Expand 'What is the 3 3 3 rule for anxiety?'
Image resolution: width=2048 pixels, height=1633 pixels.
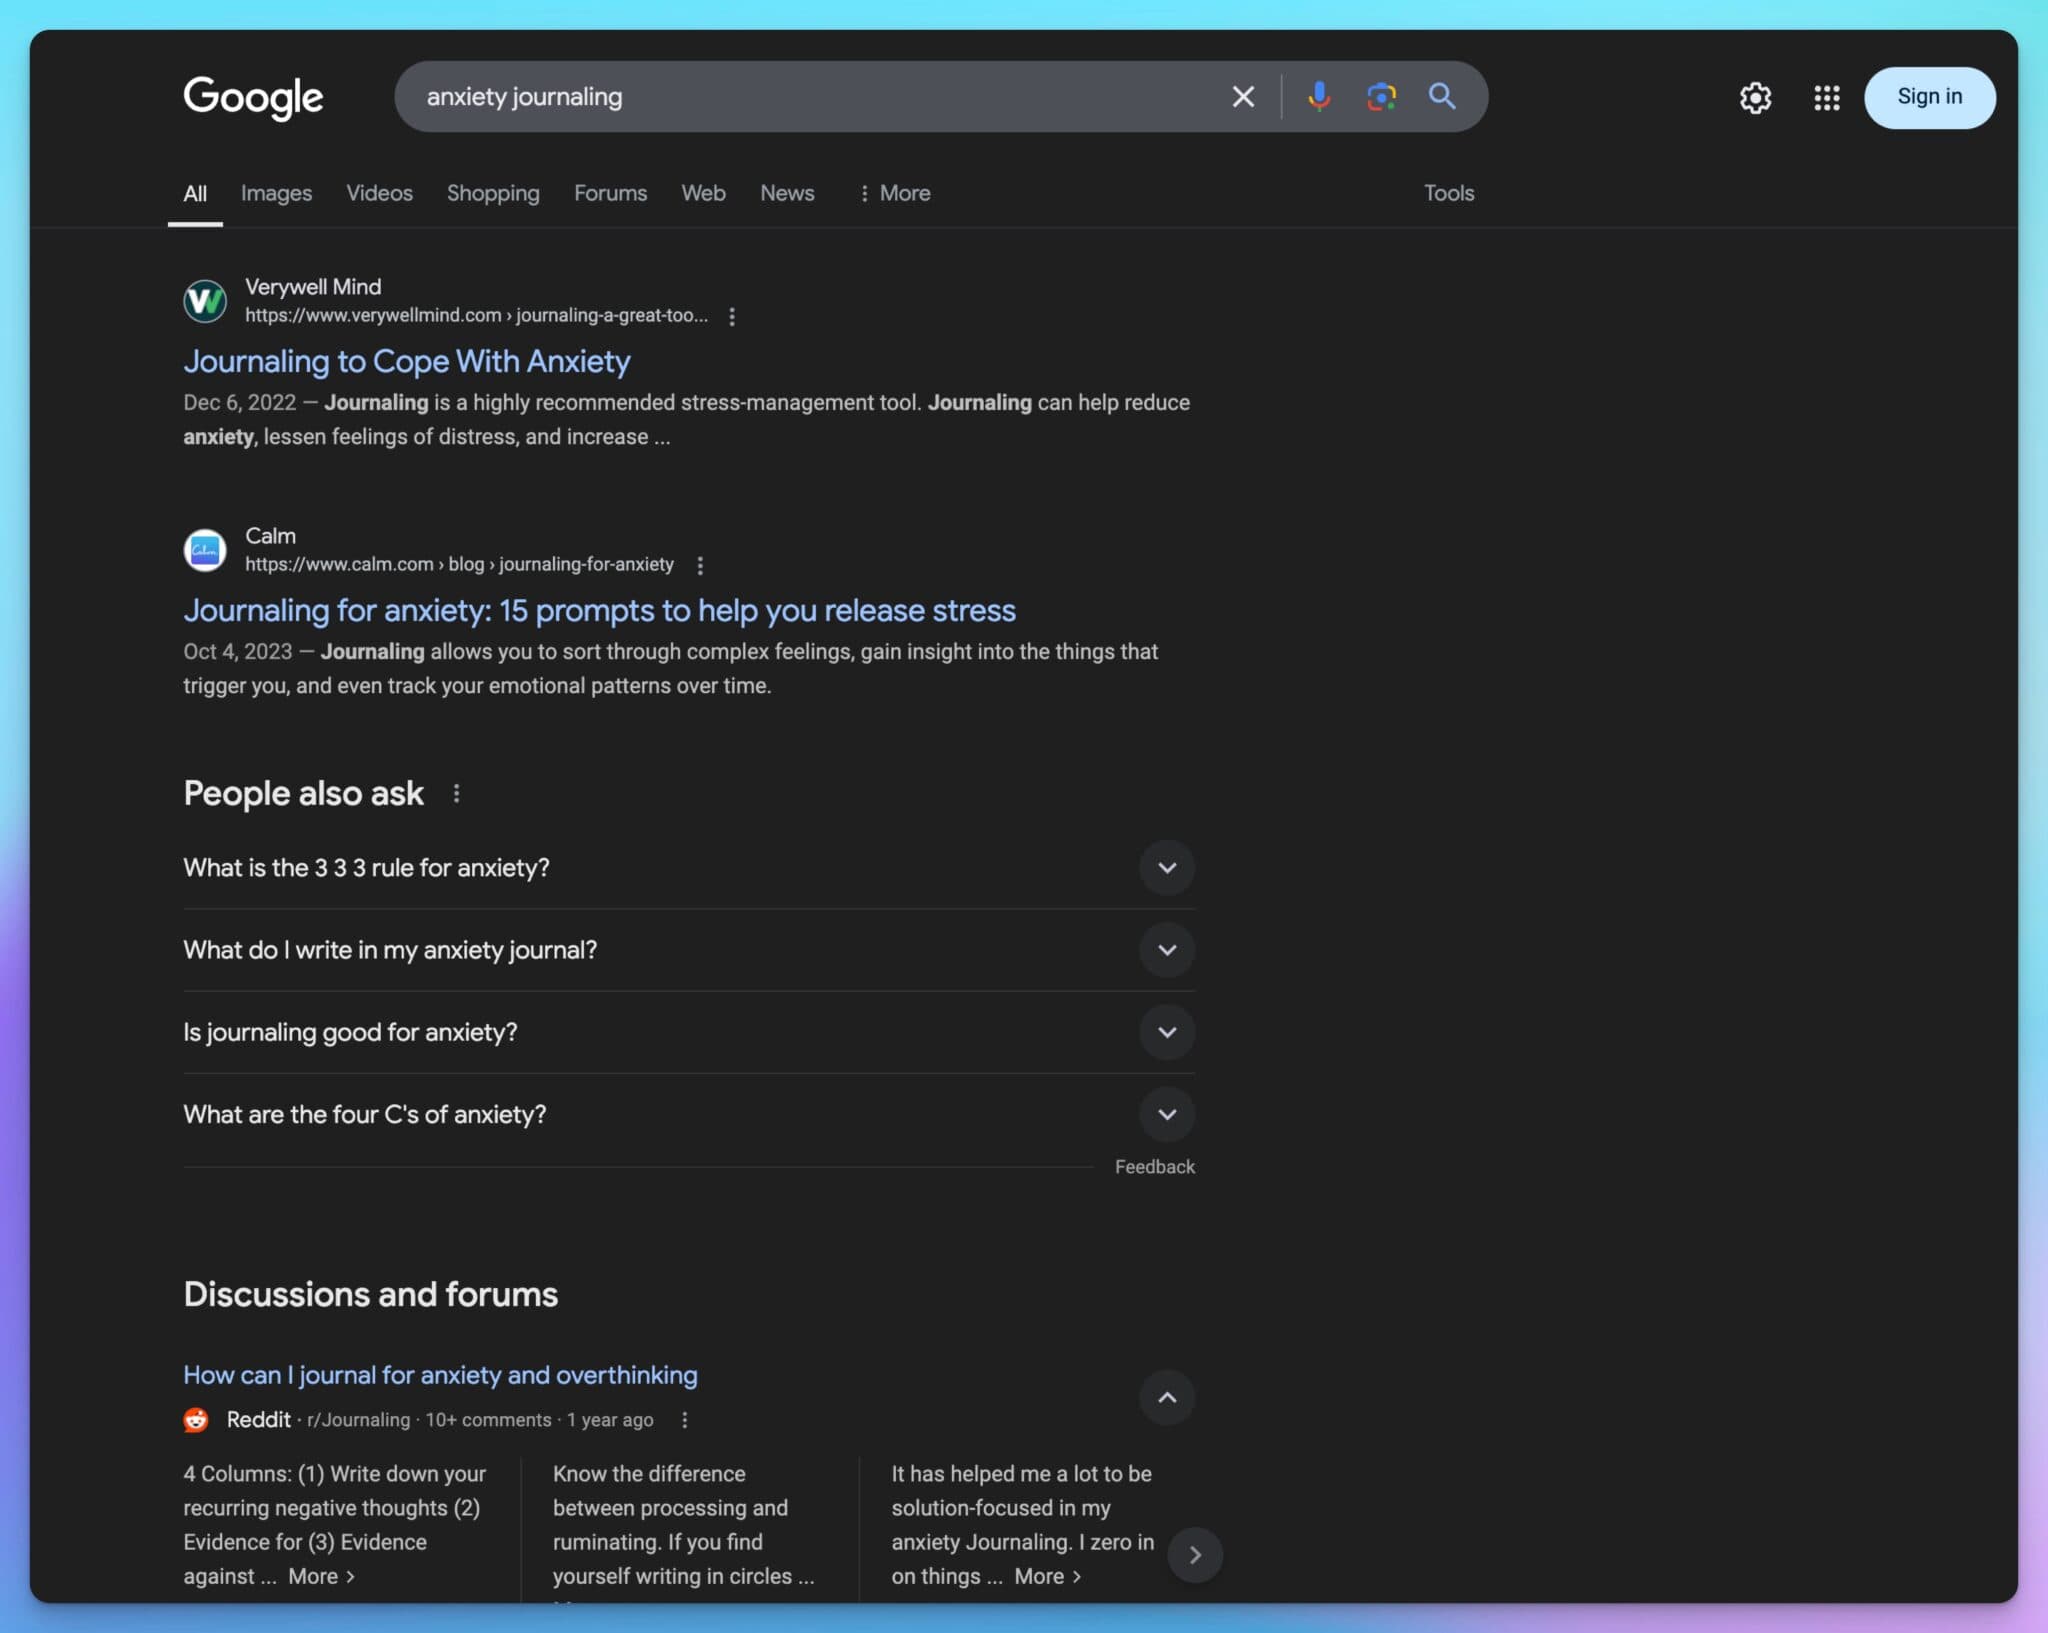(x=1167, y=868)
